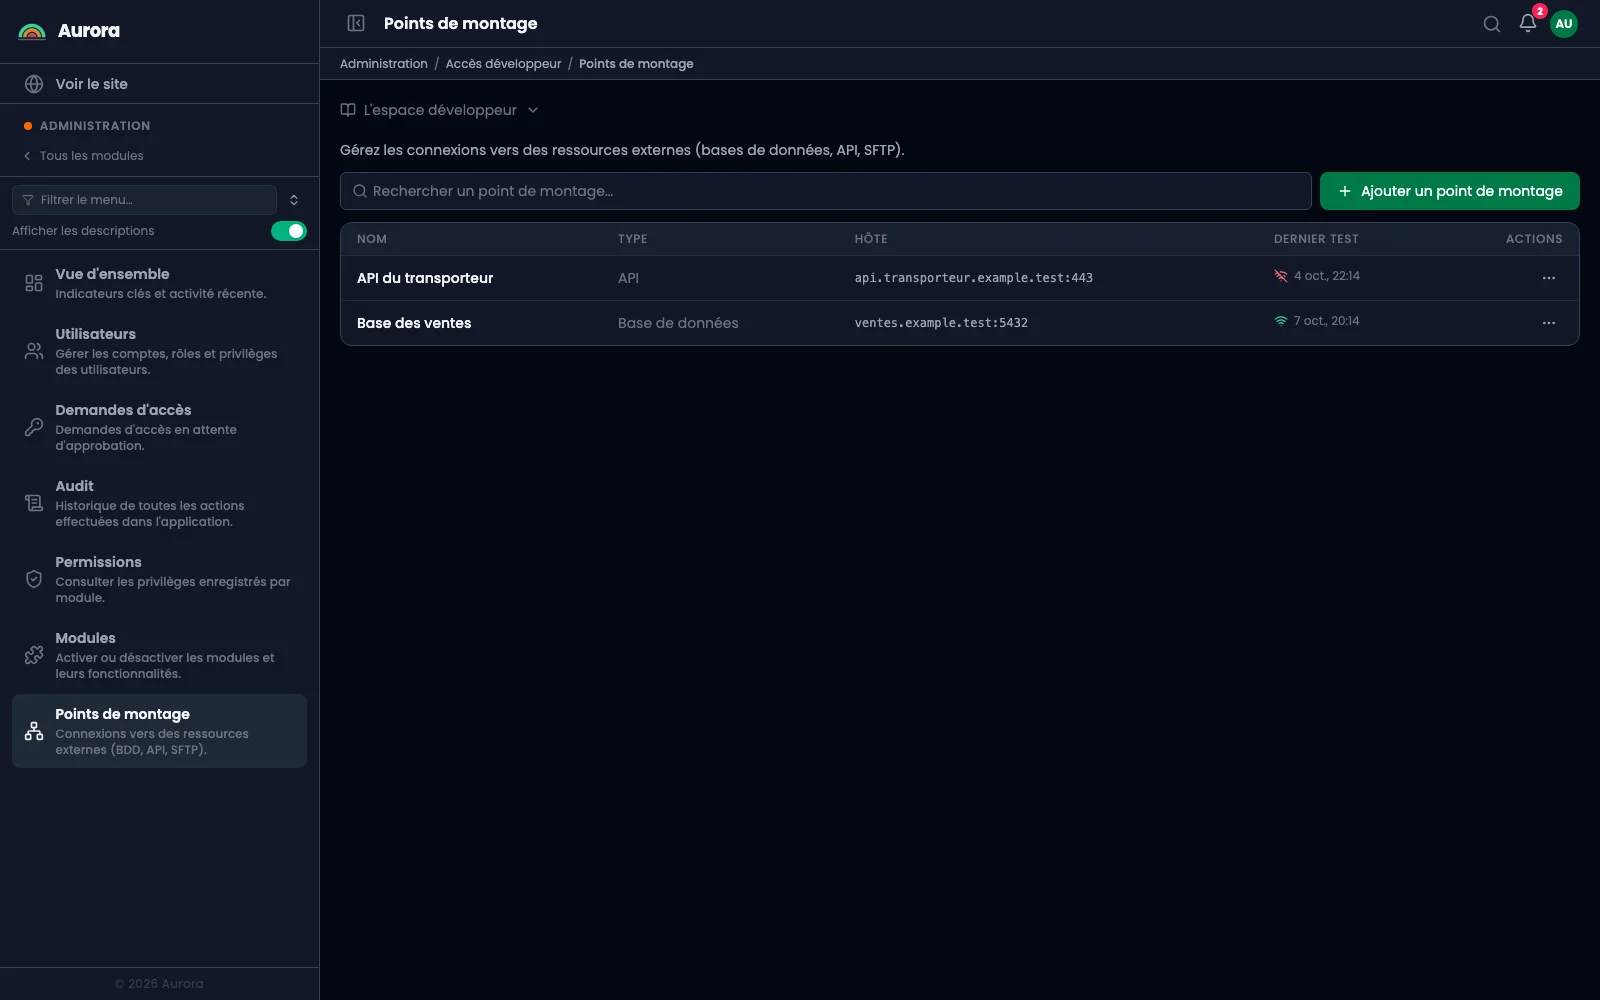The height and width of the screenshot is (1000, 1600).
Task: Focus the Rechercher un point de montage field
Action: pyautogui.click(x=826, y=191)
